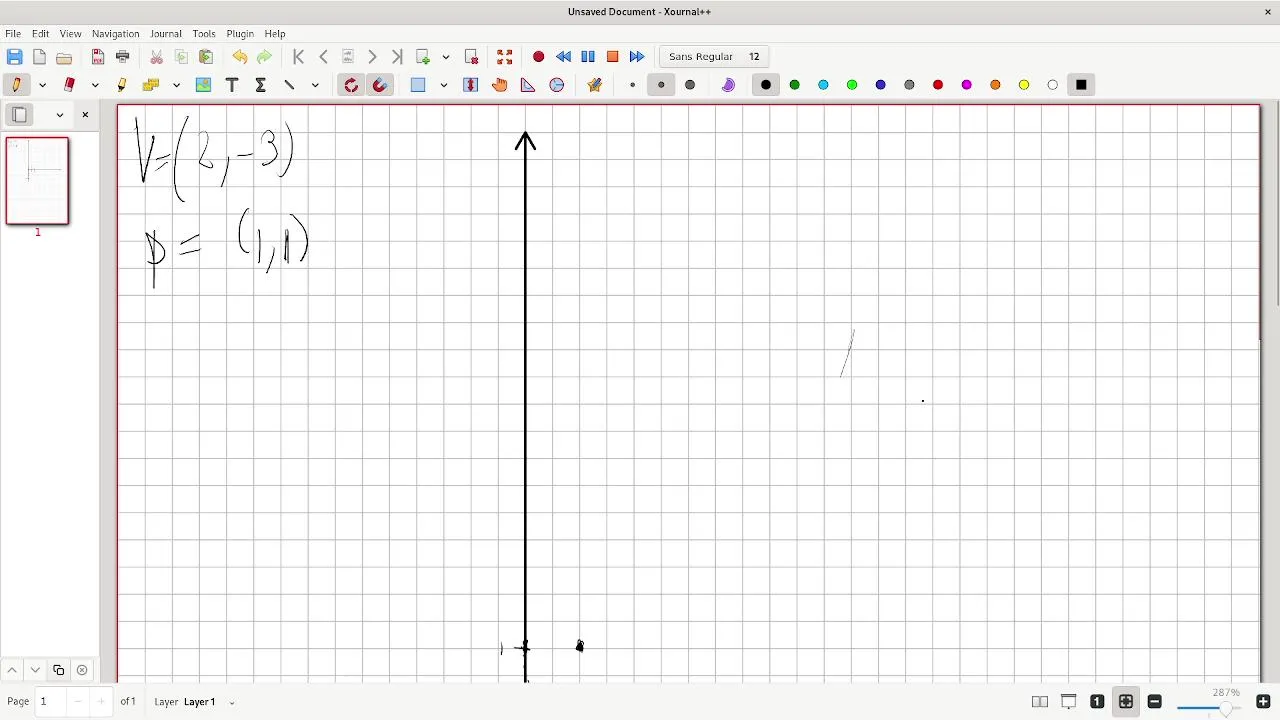The width and height of the screenshot is (1280, 720).
Task: Insert a new page after current
Action: [423, 57]
